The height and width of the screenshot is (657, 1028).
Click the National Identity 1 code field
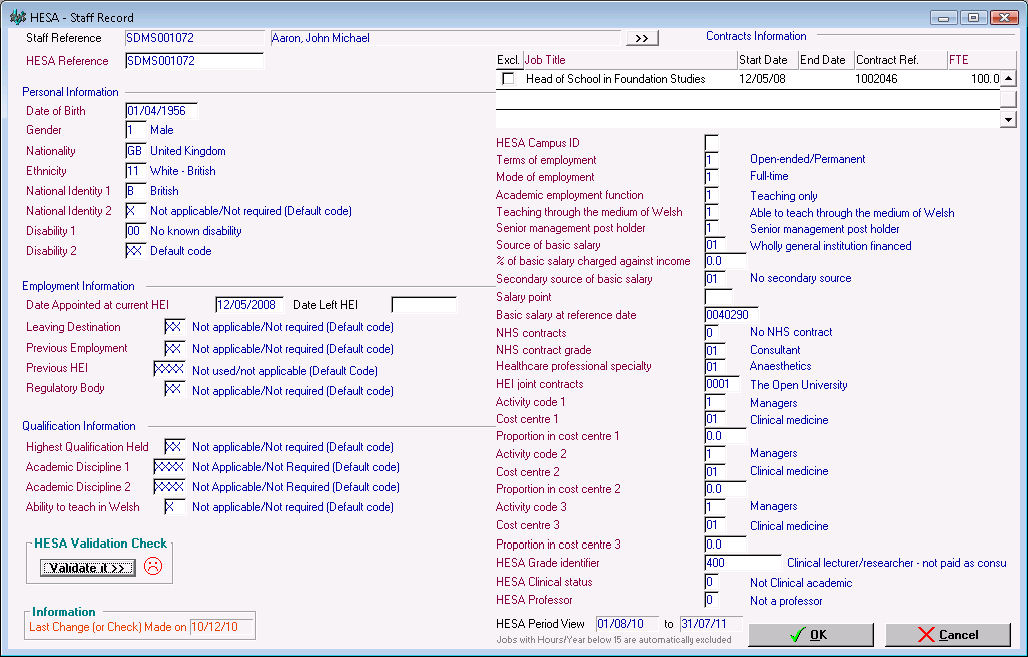tap(135, 191)
